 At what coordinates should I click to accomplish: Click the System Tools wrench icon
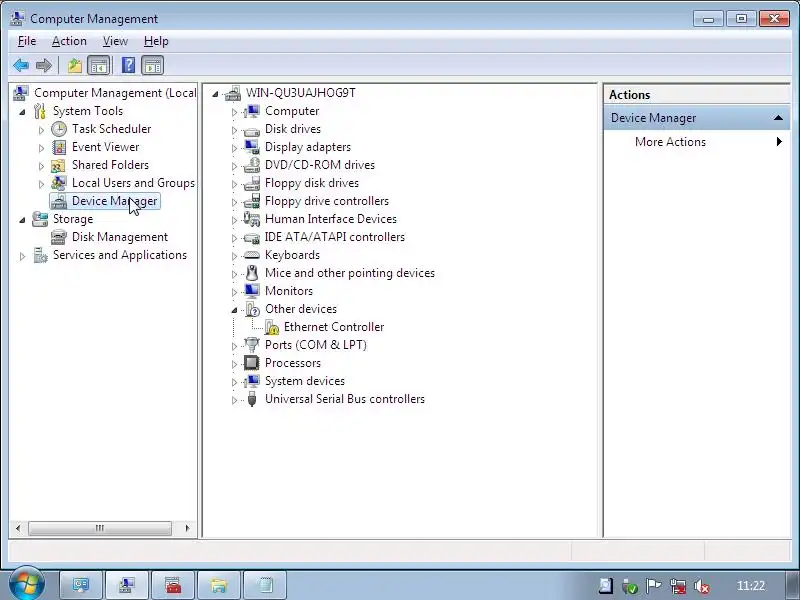pos(40,111)
